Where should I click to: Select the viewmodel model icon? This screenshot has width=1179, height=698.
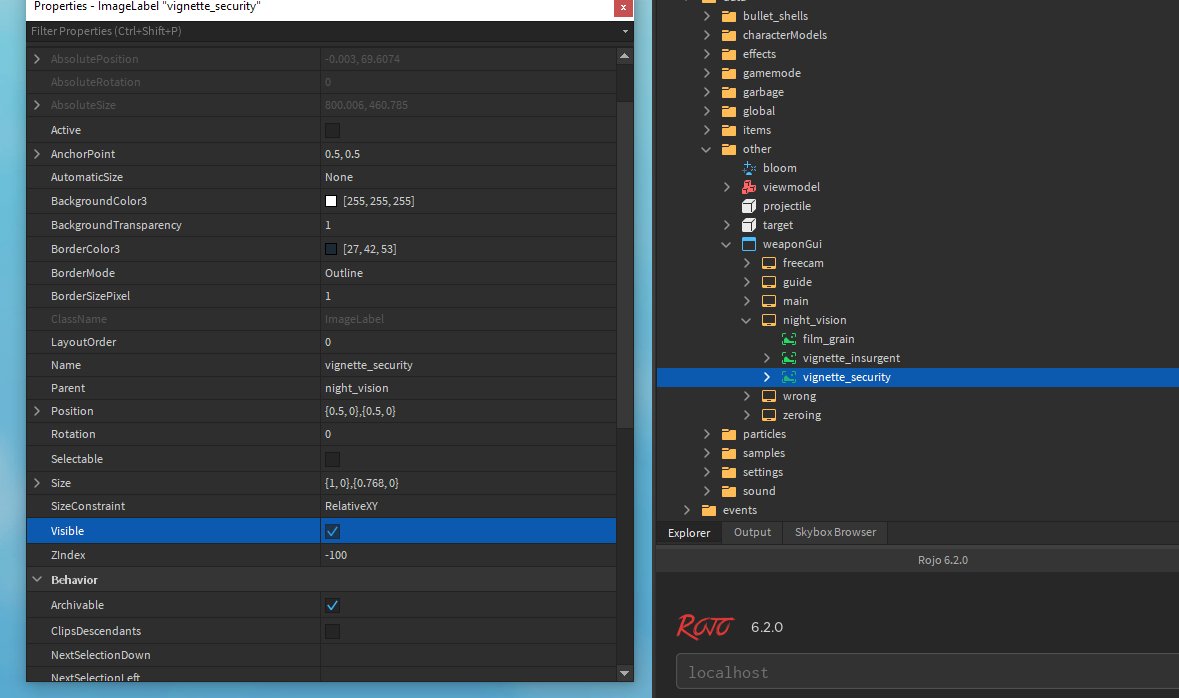749,187
